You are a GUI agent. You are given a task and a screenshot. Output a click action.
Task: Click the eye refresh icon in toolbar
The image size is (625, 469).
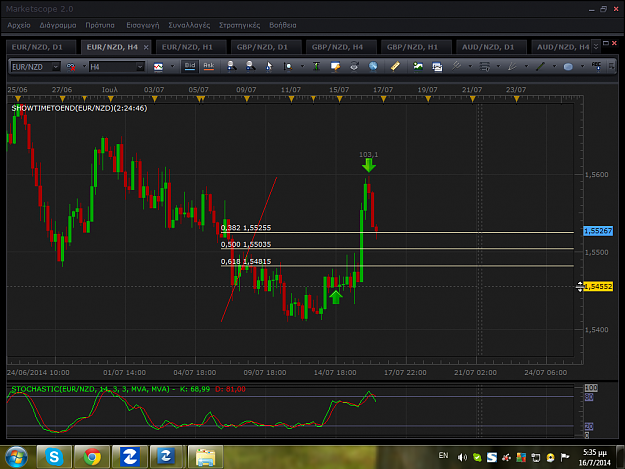(354, 66)
